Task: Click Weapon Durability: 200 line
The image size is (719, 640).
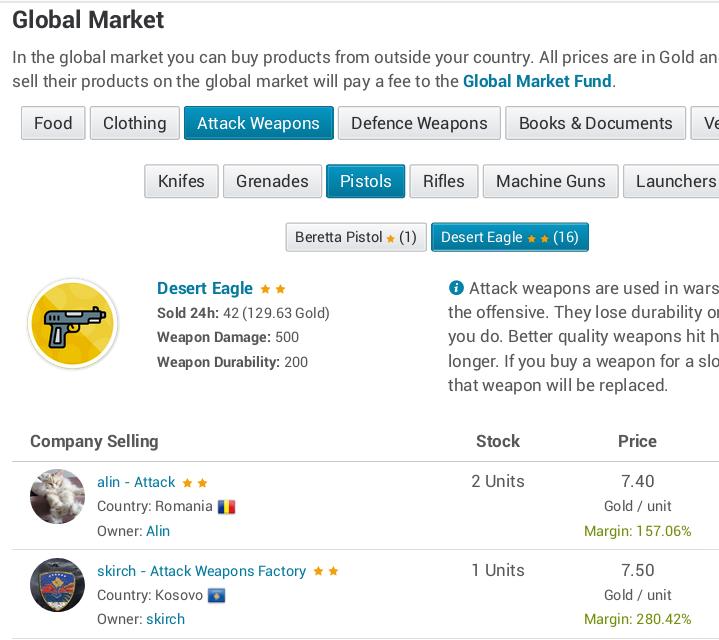Action: point(232,362)
